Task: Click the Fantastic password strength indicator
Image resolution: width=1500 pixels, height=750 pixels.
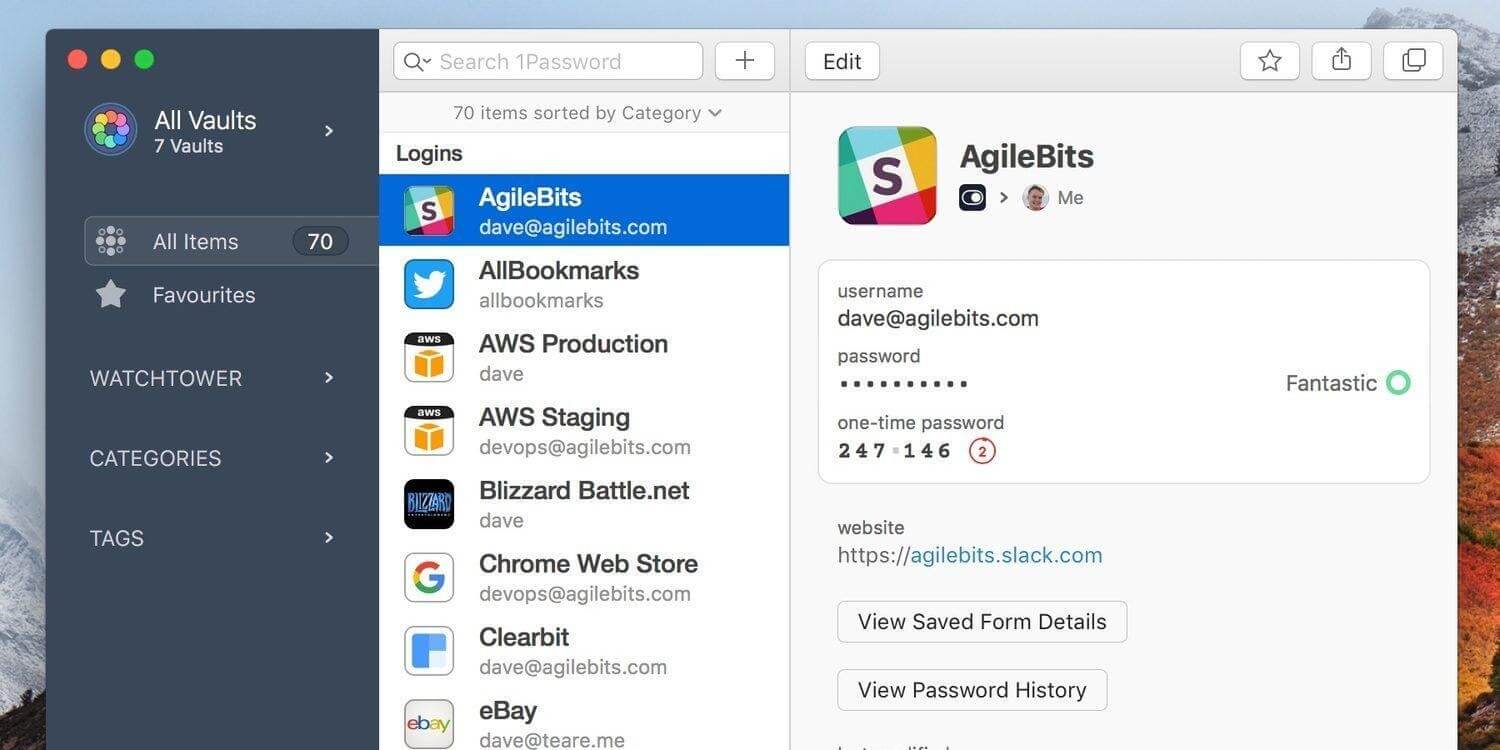Action: [1347, 382]
